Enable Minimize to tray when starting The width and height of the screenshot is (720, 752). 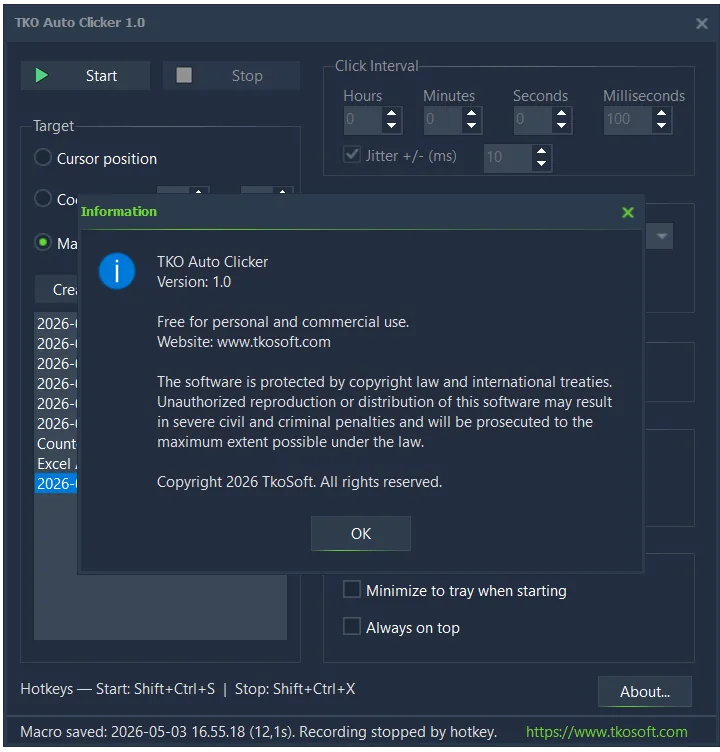[352, 589]
